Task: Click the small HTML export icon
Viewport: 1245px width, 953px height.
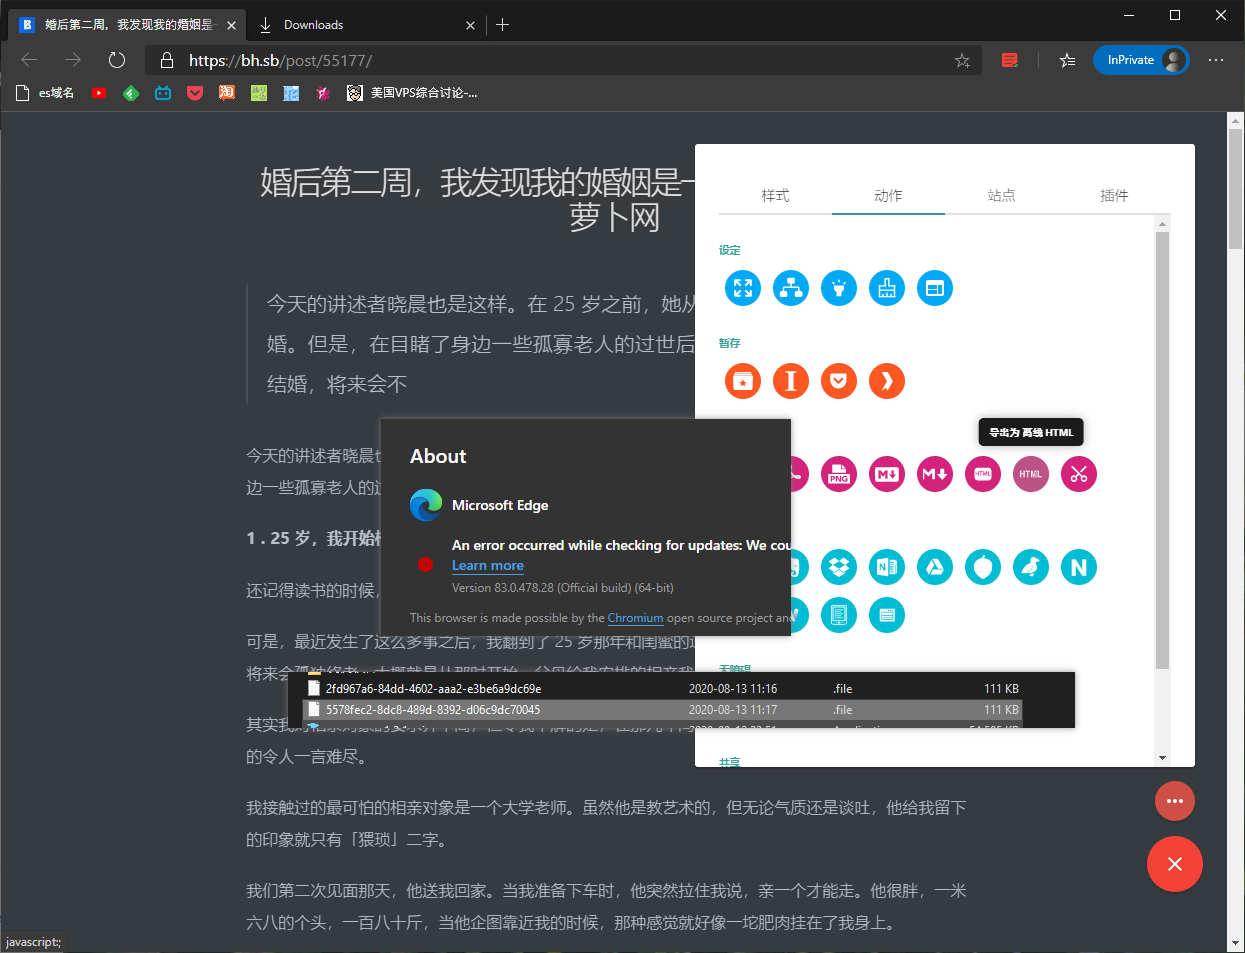Action: click(x=983, y=474)
